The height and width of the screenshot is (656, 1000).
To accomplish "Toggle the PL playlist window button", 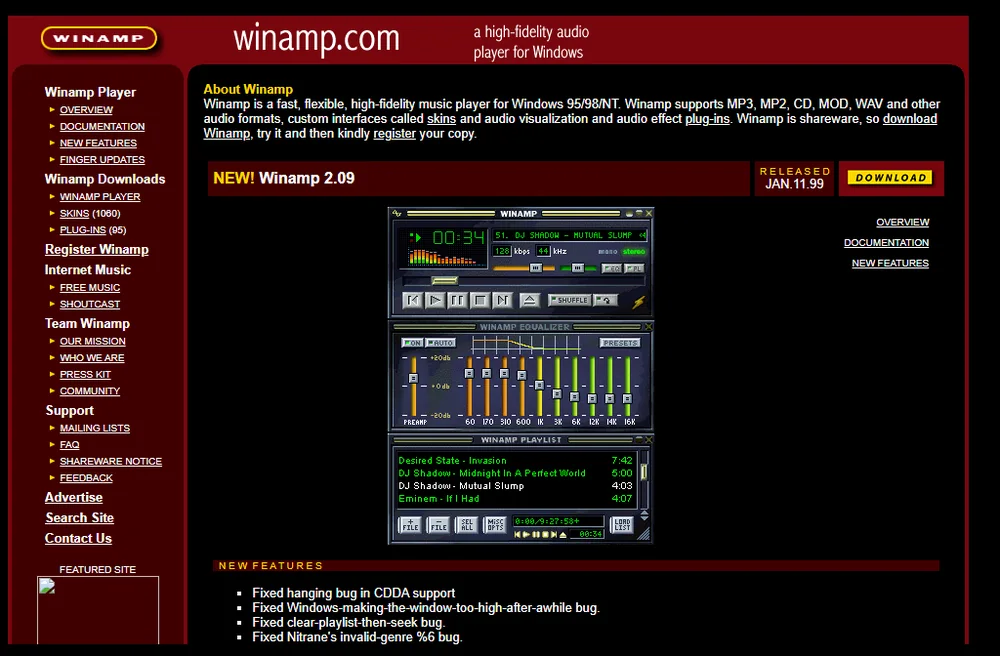I will click(x=634, y=268).
